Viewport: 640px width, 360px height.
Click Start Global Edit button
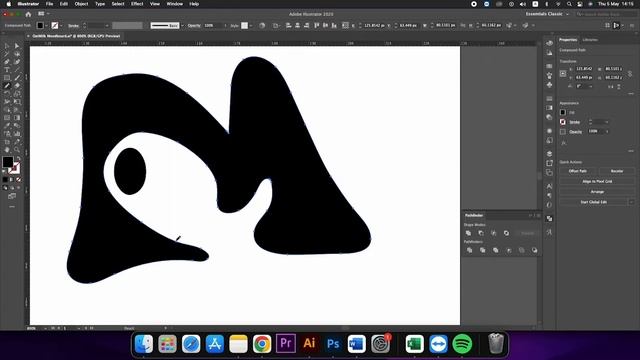[593, 202]
